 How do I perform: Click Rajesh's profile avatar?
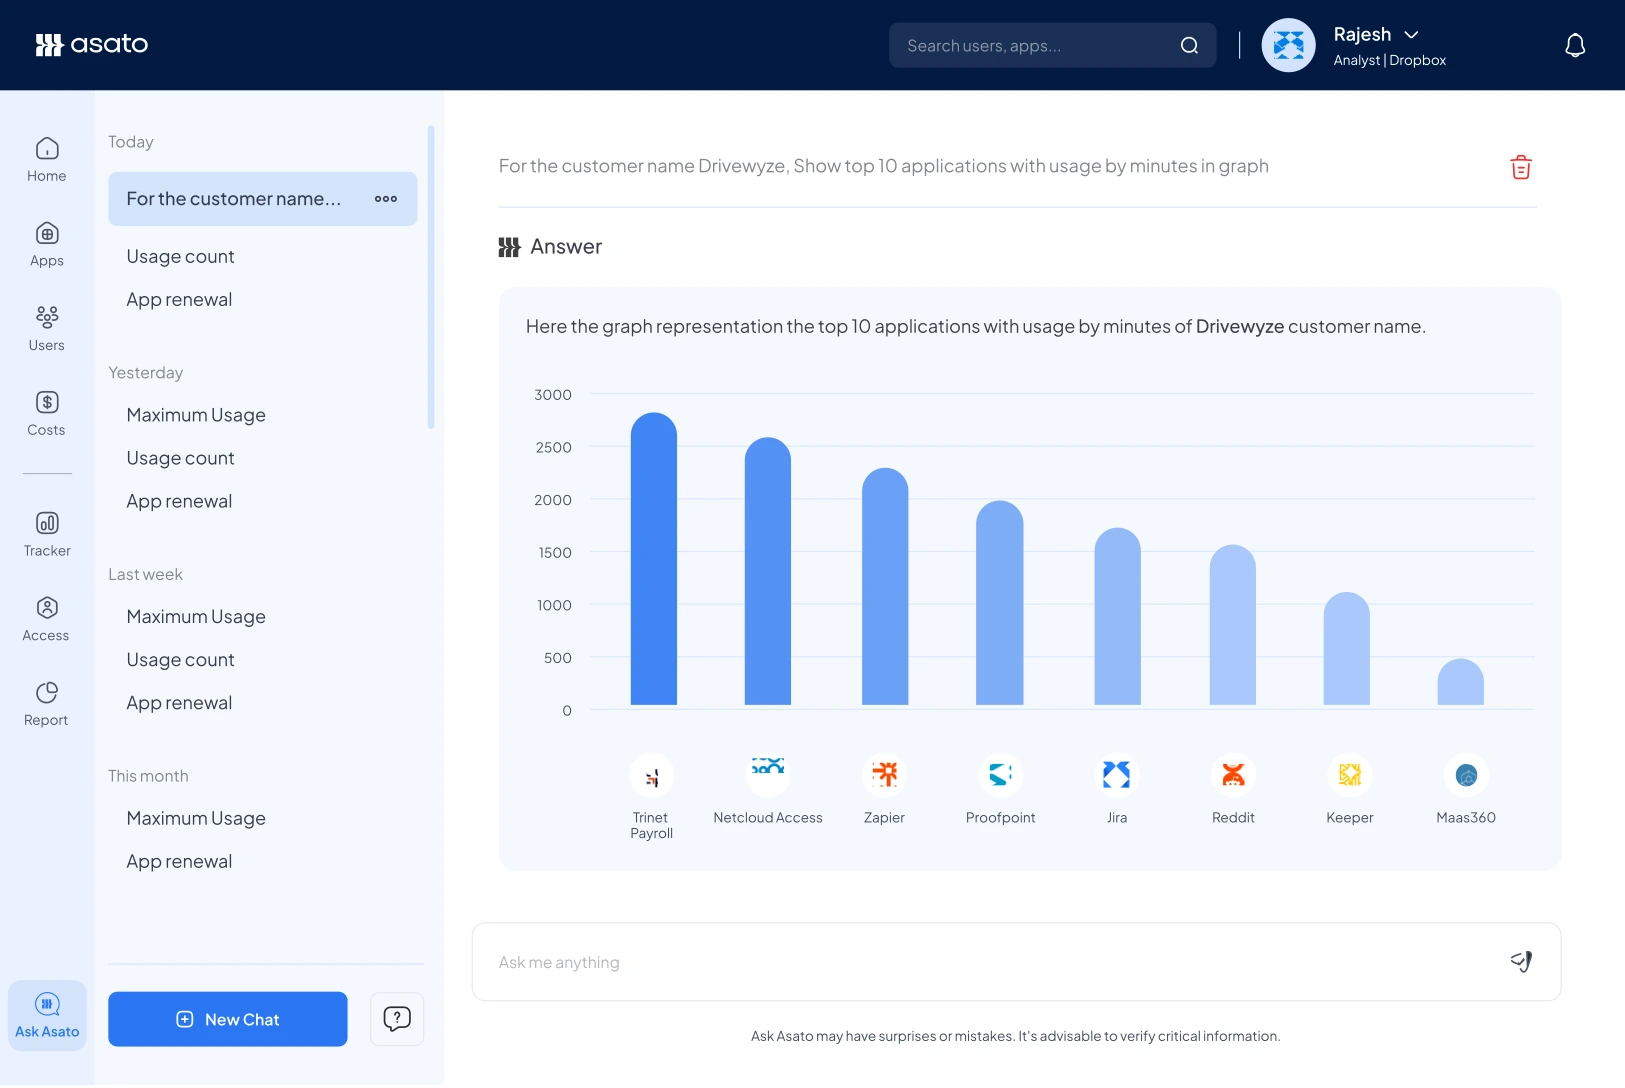click(x=1288, y=45)
